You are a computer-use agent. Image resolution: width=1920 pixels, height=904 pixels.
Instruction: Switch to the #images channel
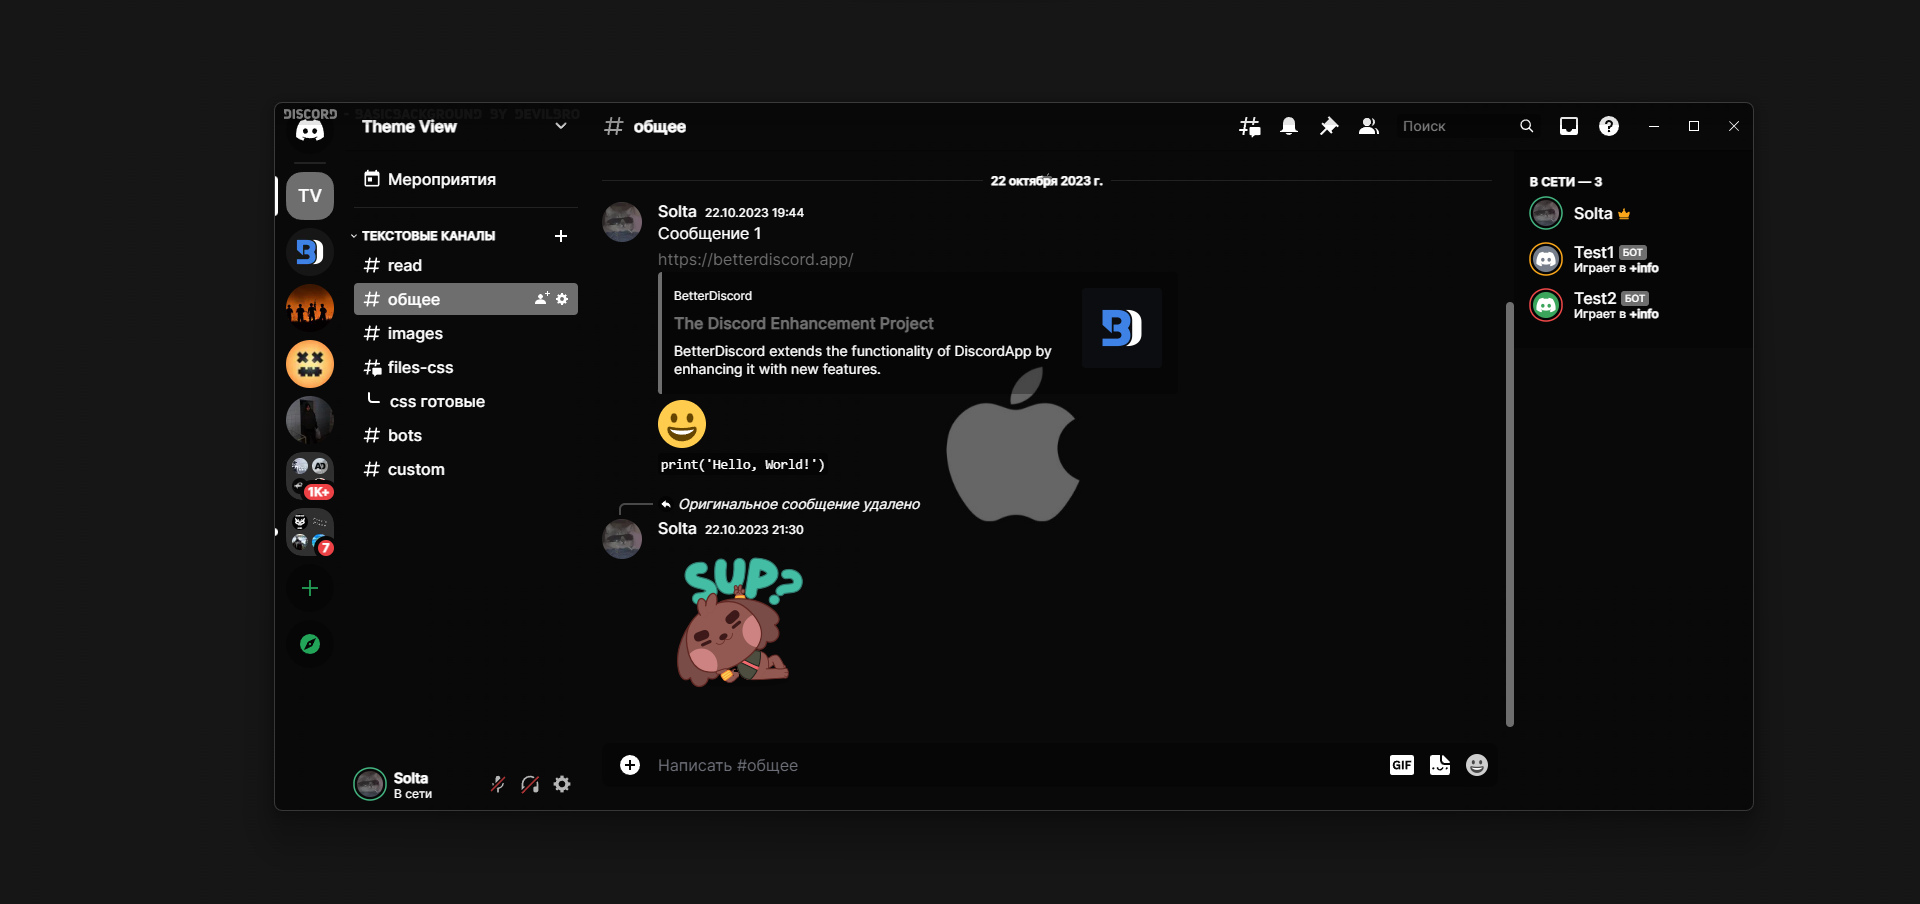pyautogui.click(x=414, y=333)
